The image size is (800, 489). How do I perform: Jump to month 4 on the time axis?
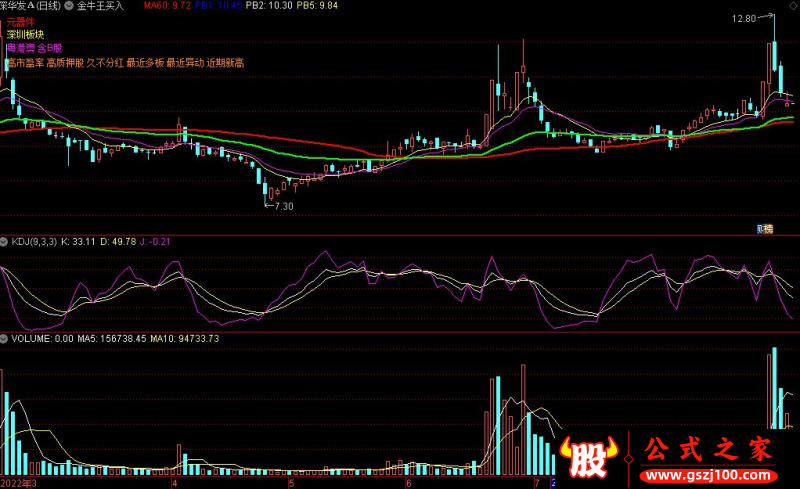pyautogui.click(x=174, y=483)
